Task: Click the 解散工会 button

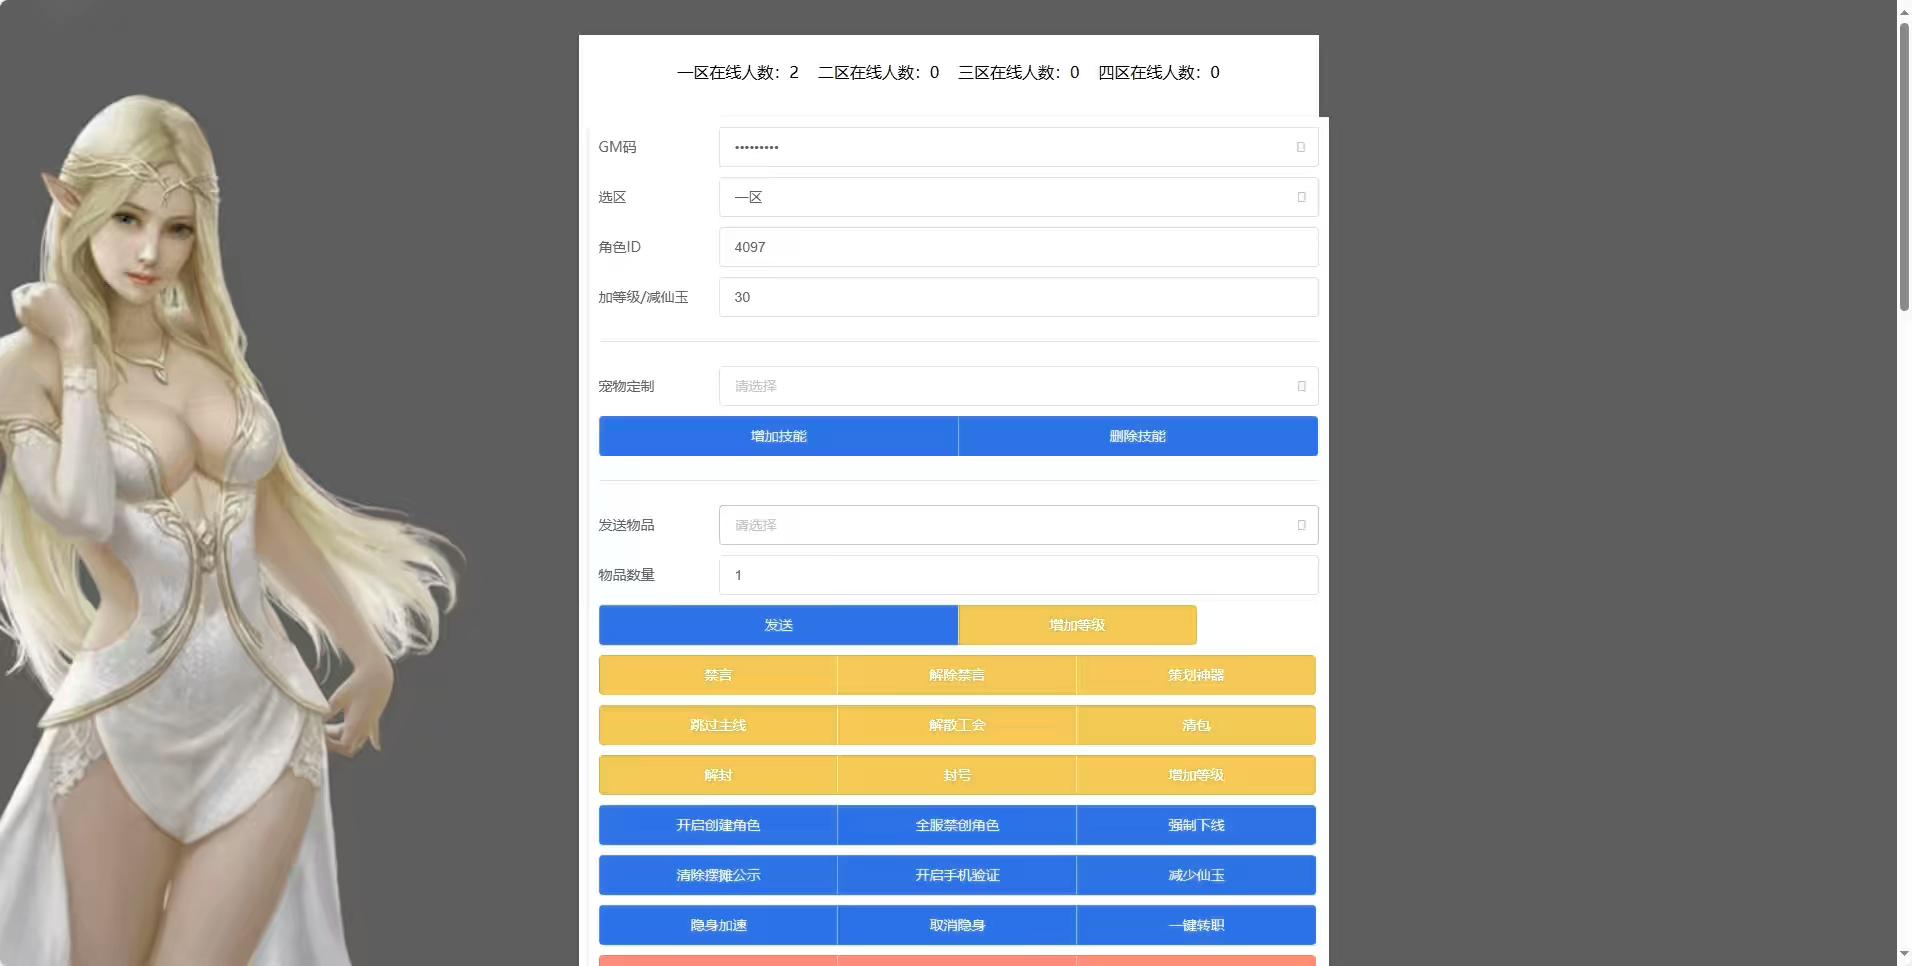Action: (957, 725)
